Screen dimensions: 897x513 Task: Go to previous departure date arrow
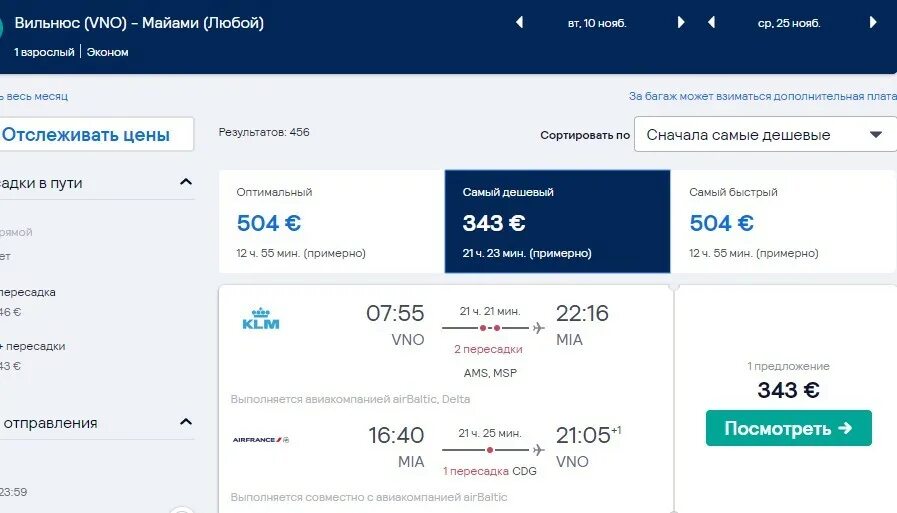519,22
